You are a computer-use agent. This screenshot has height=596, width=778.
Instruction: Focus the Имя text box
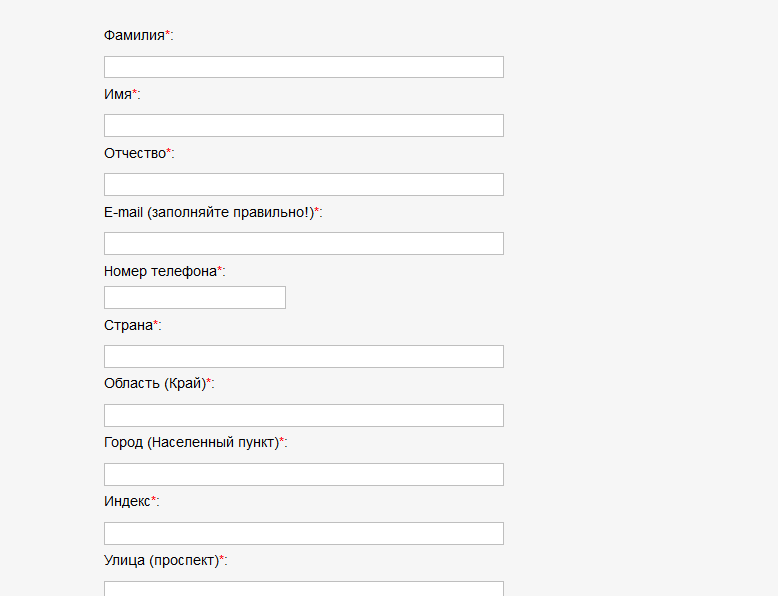coord(303,126)
